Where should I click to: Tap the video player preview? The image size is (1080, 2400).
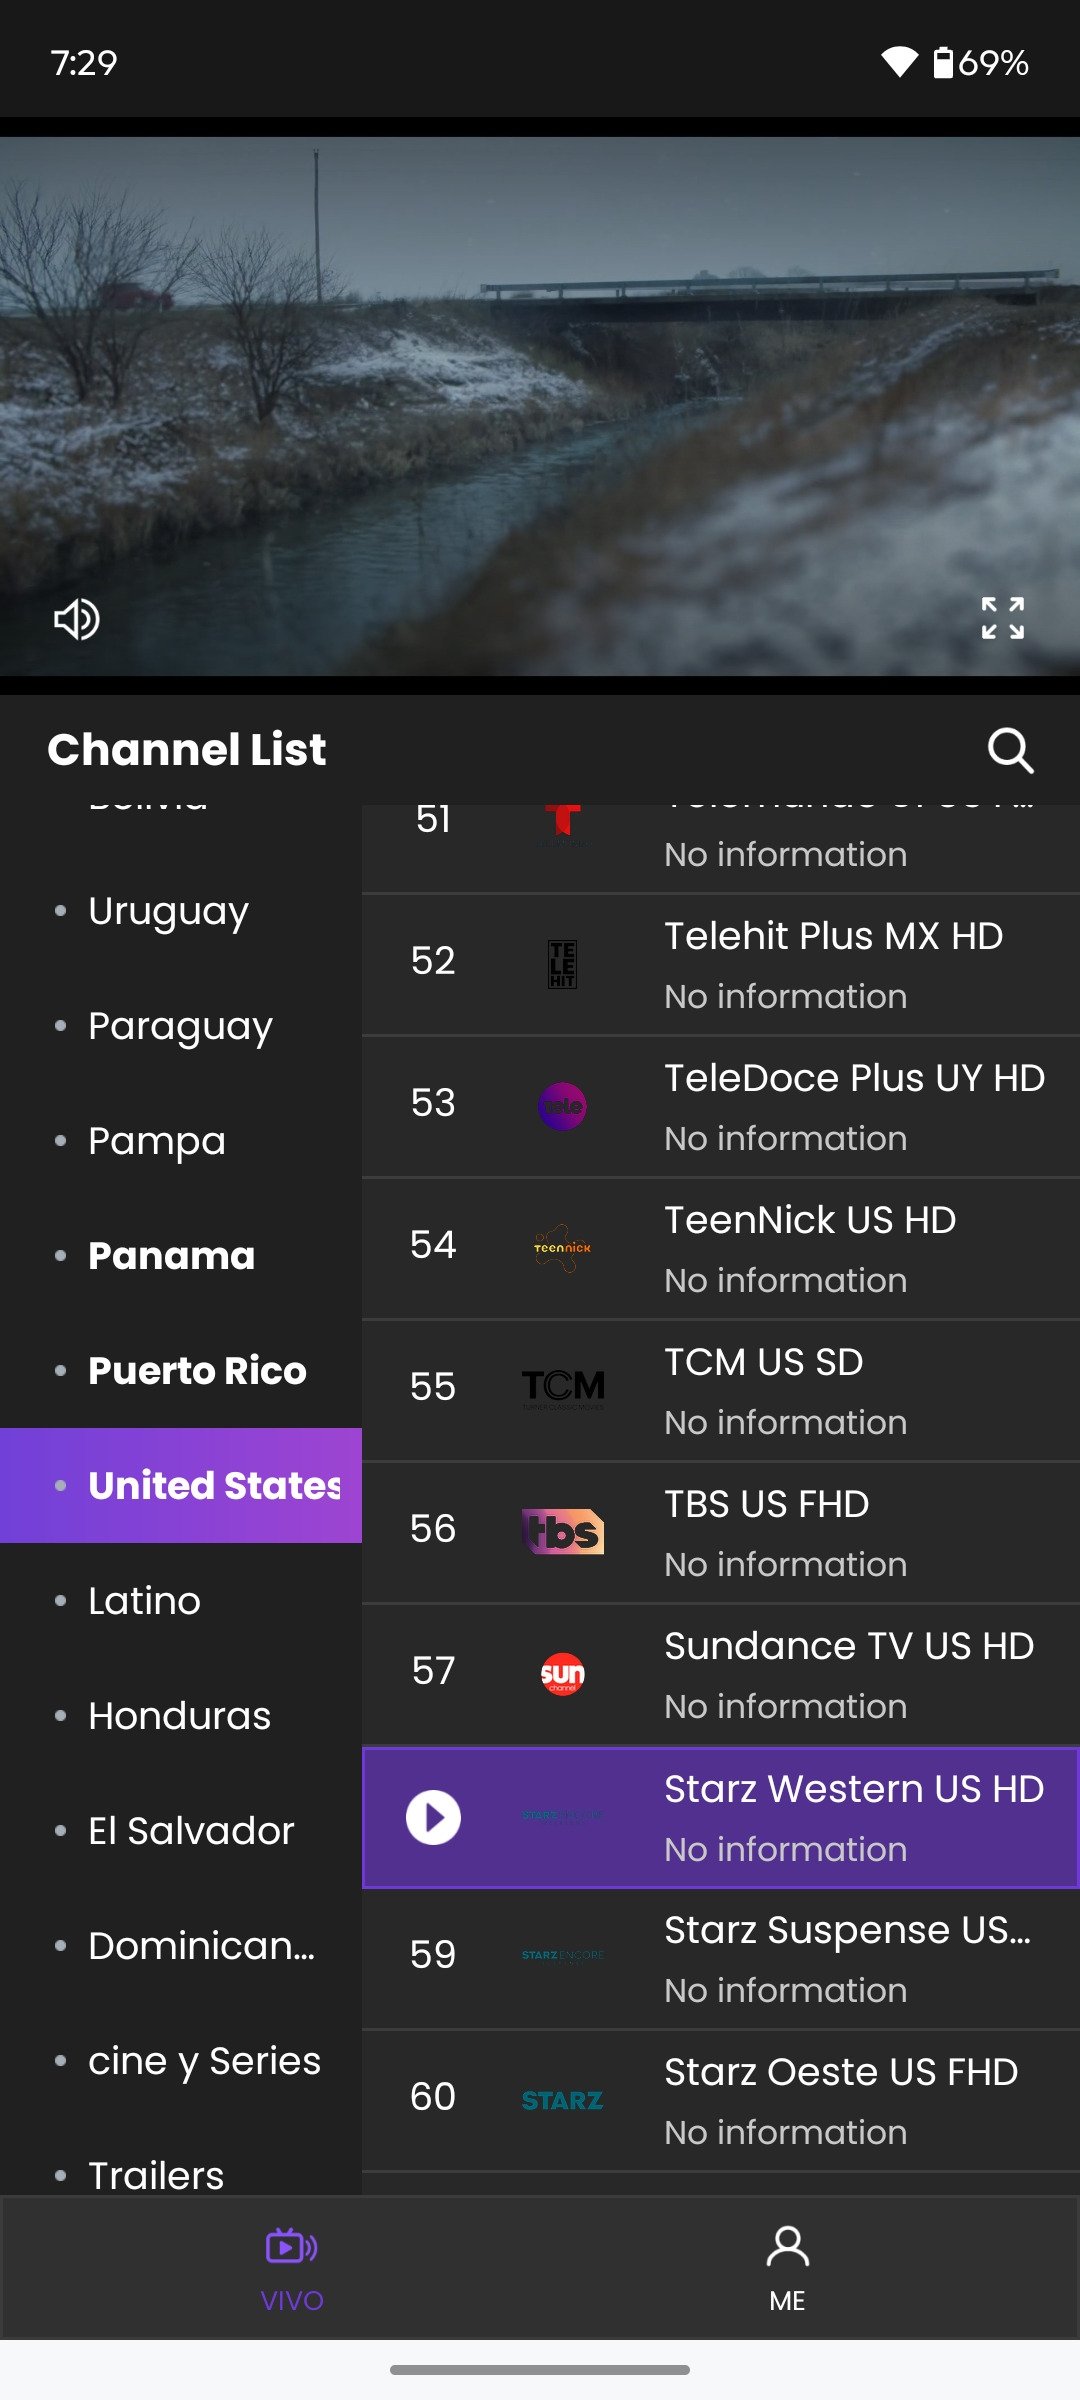pyautogui.click(x=540, y=406)
